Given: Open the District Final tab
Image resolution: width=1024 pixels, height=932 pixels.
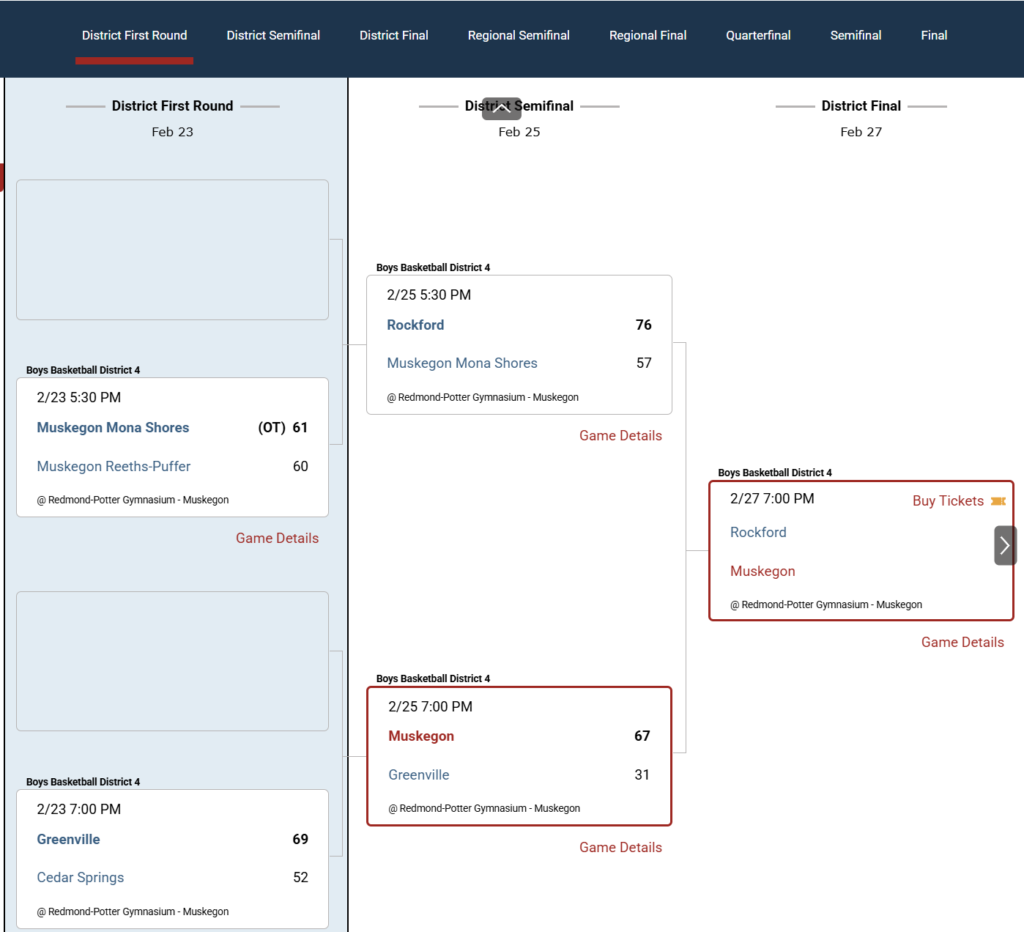Looking at the screenshot, I should tap(394, 35).
